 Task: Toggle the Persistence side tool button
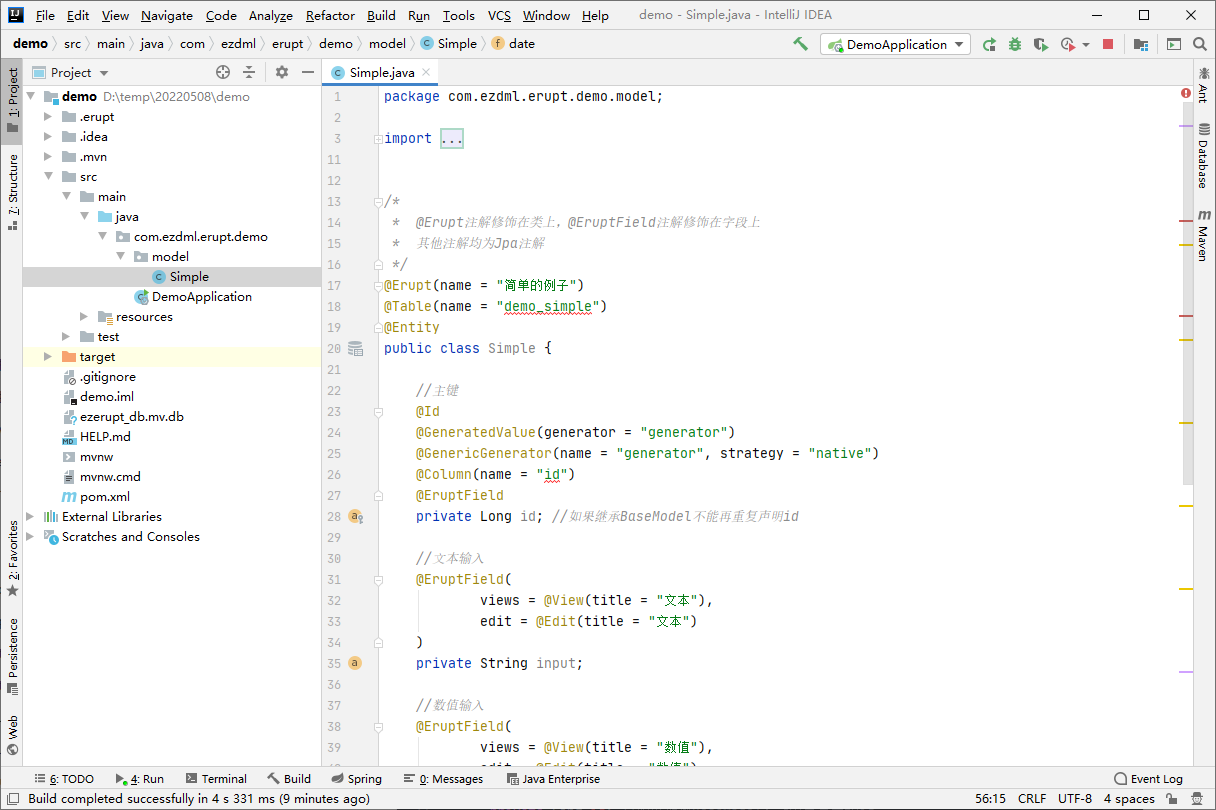[12, 655]
